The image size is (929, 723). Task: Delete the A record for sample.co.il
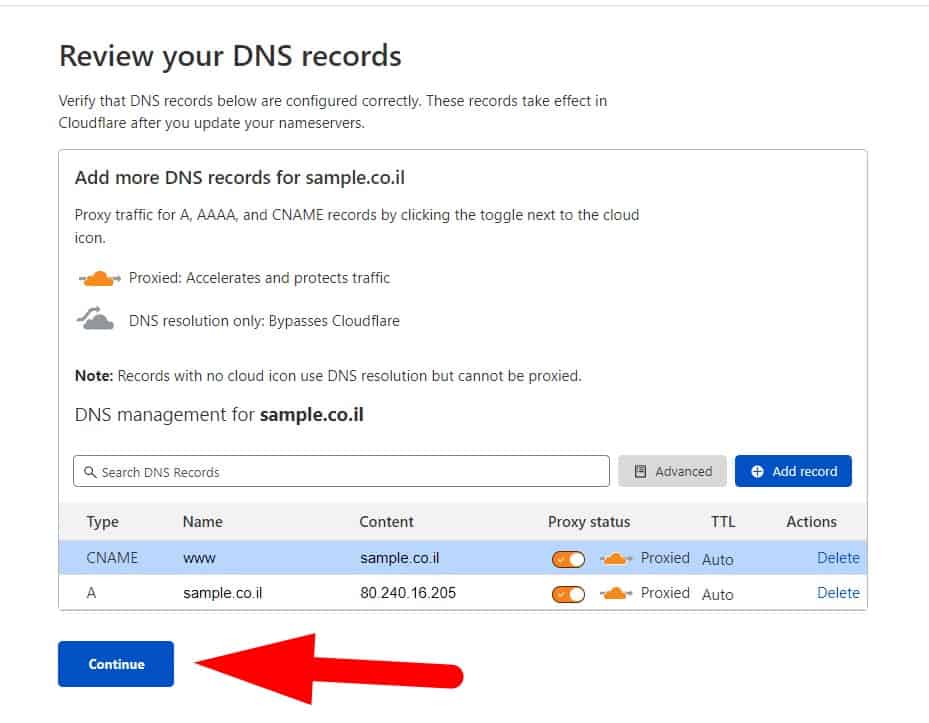[838, 593]
